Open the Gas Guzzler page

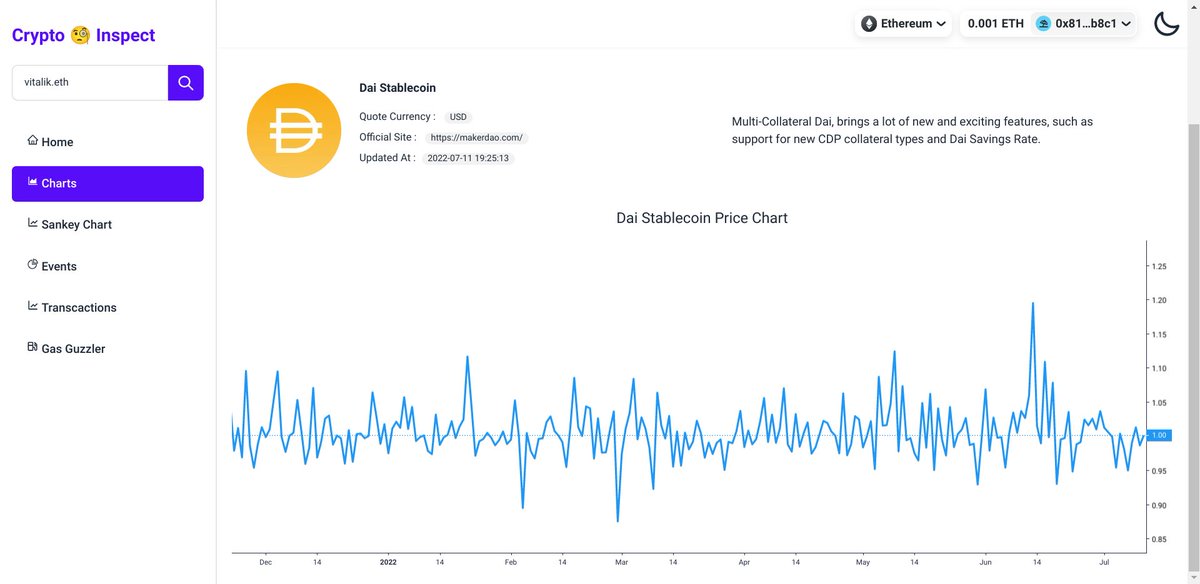click(108, 349)
